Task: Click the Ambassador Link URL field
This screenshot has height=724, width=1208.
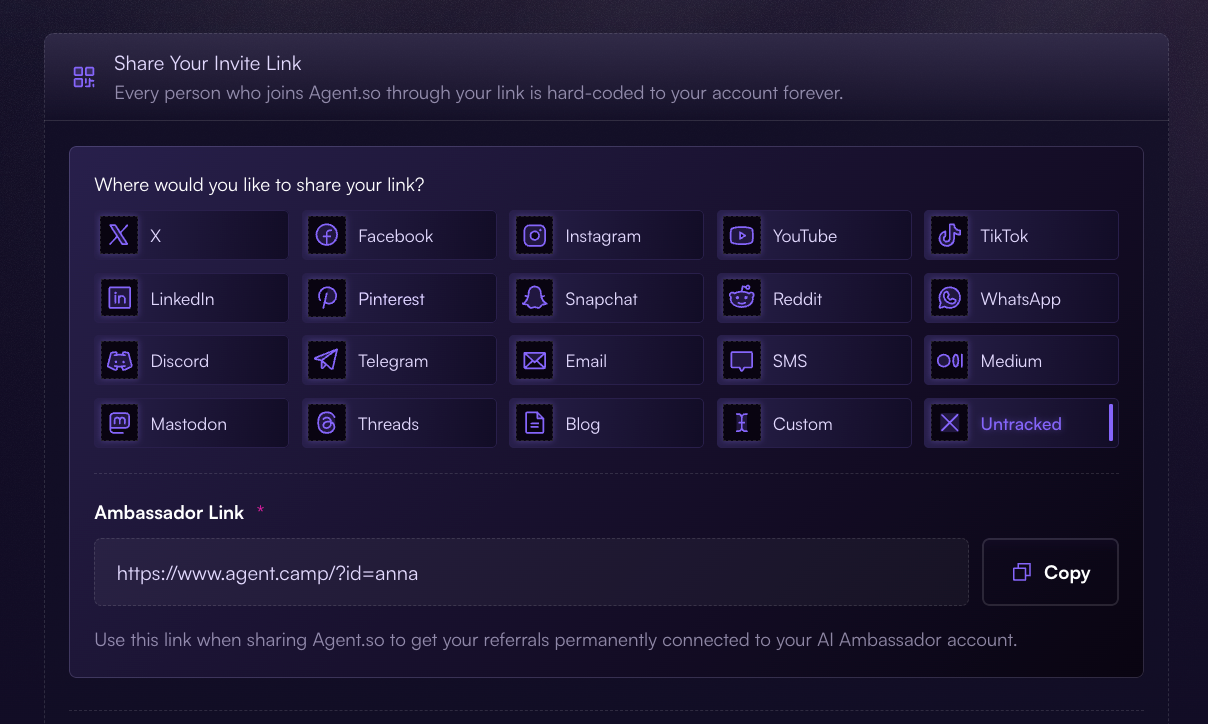Action: [531, 572]
